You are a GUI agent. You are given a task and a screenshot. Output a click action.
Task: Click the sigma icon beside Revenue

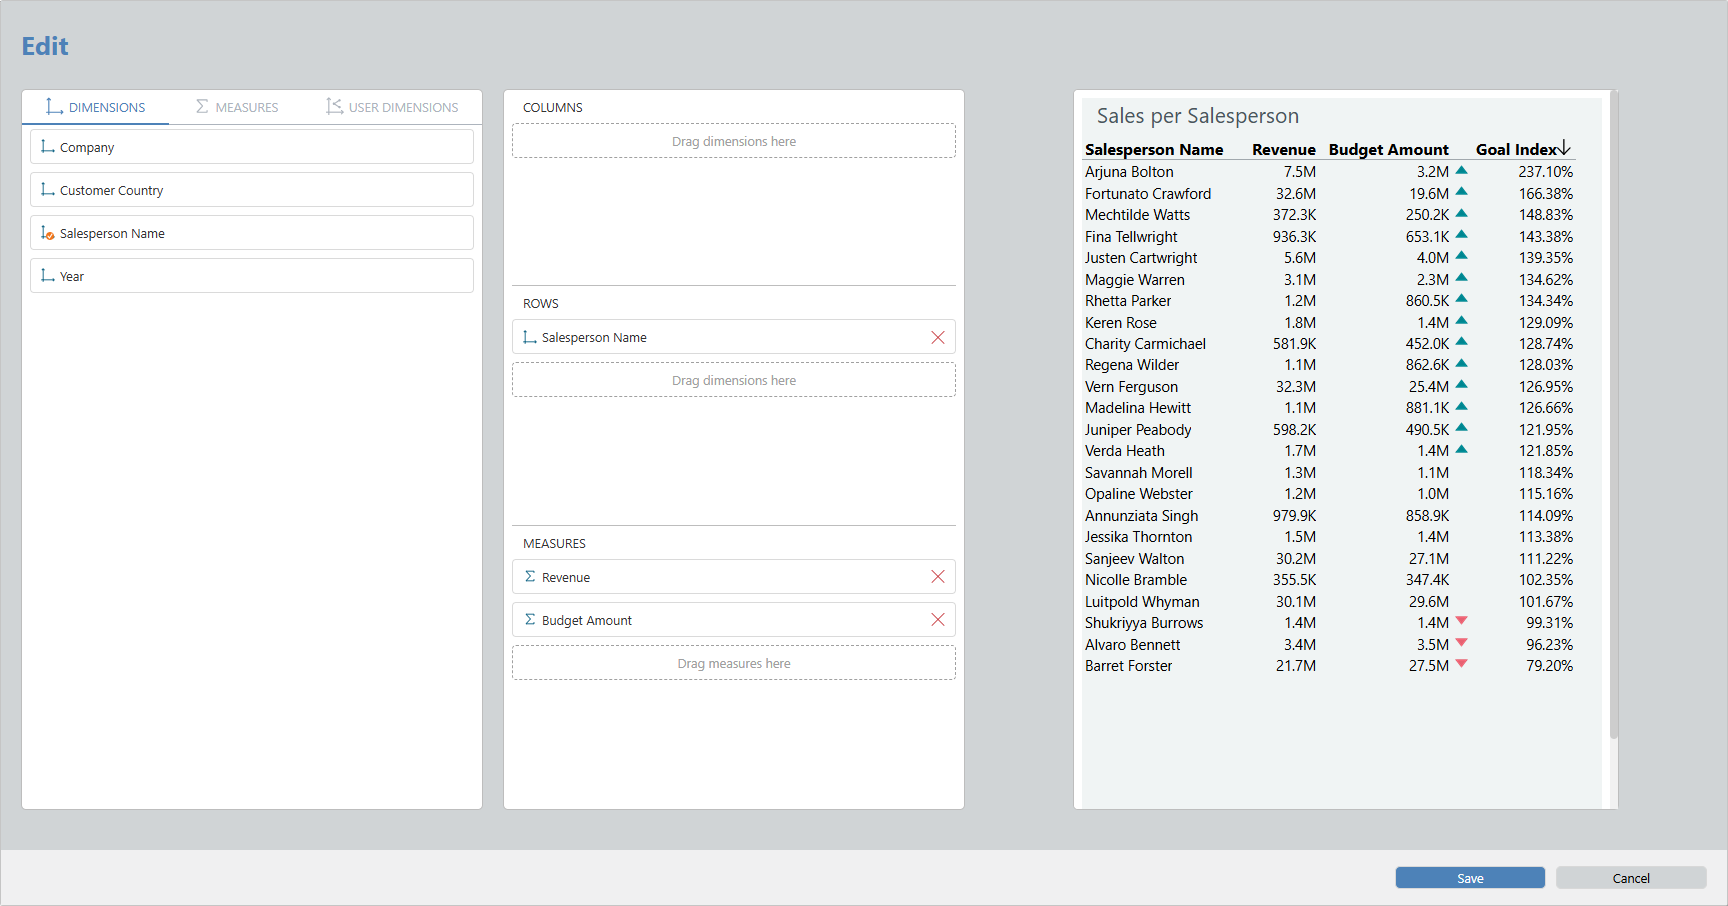pos(530,577)
